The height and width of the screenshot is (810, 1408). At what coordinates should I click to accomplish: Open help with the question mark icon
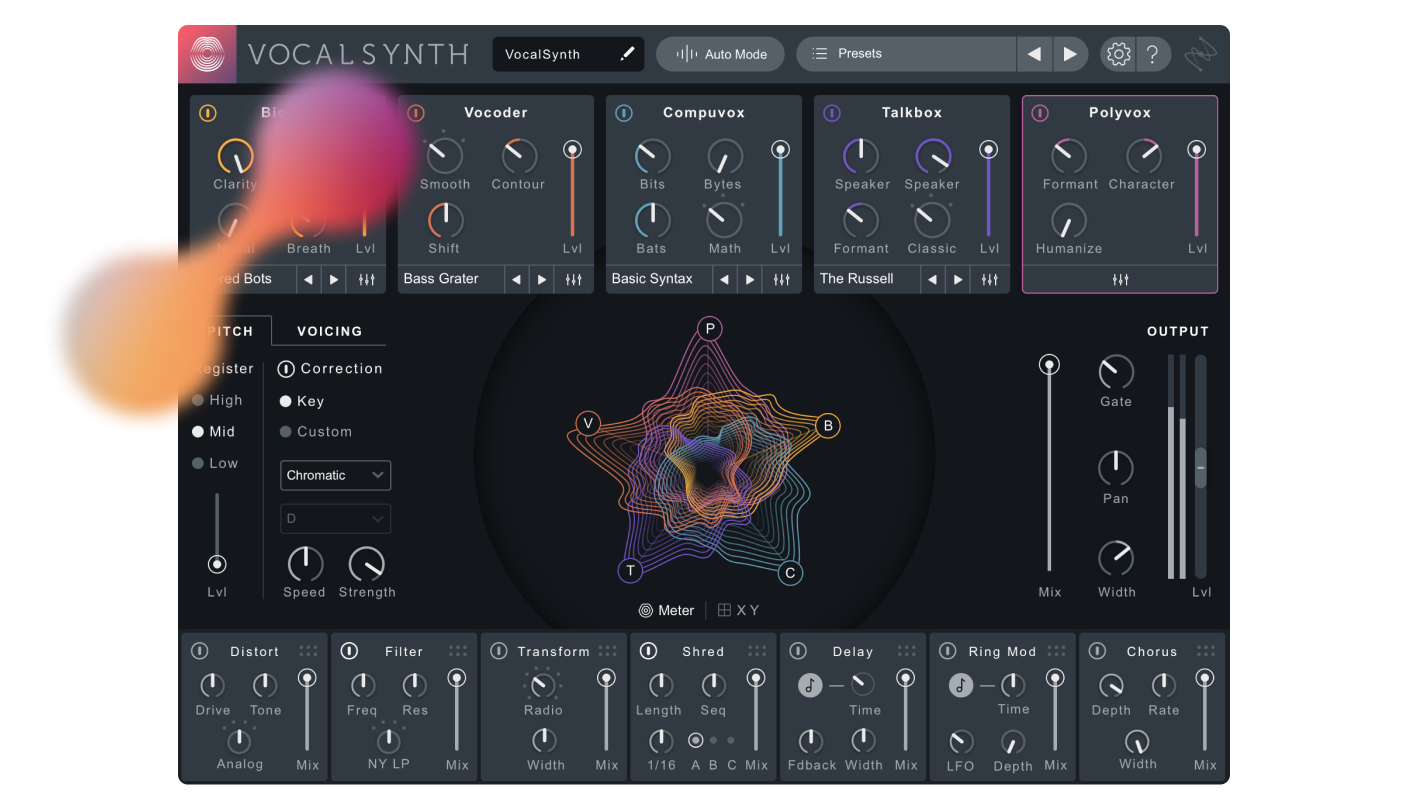[1152, 54]
